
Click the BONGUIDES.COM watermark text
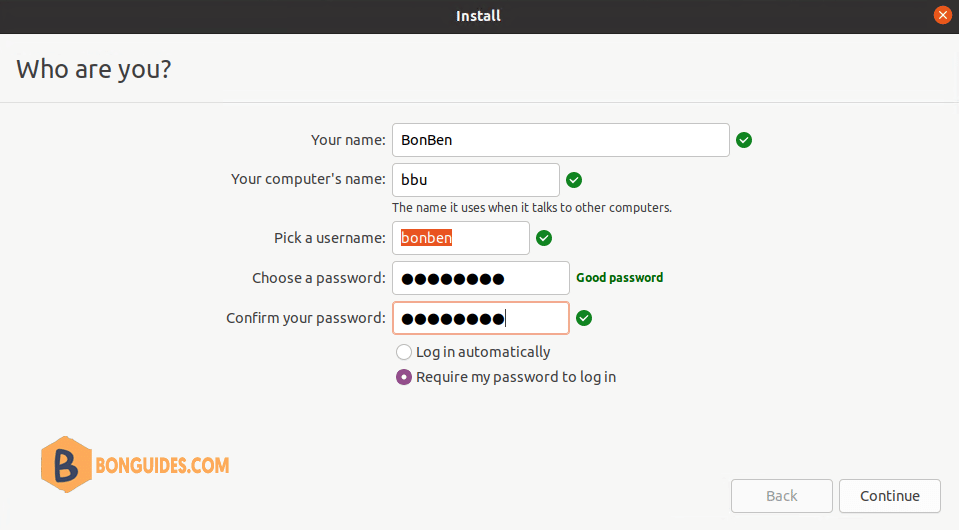point(162,466)
